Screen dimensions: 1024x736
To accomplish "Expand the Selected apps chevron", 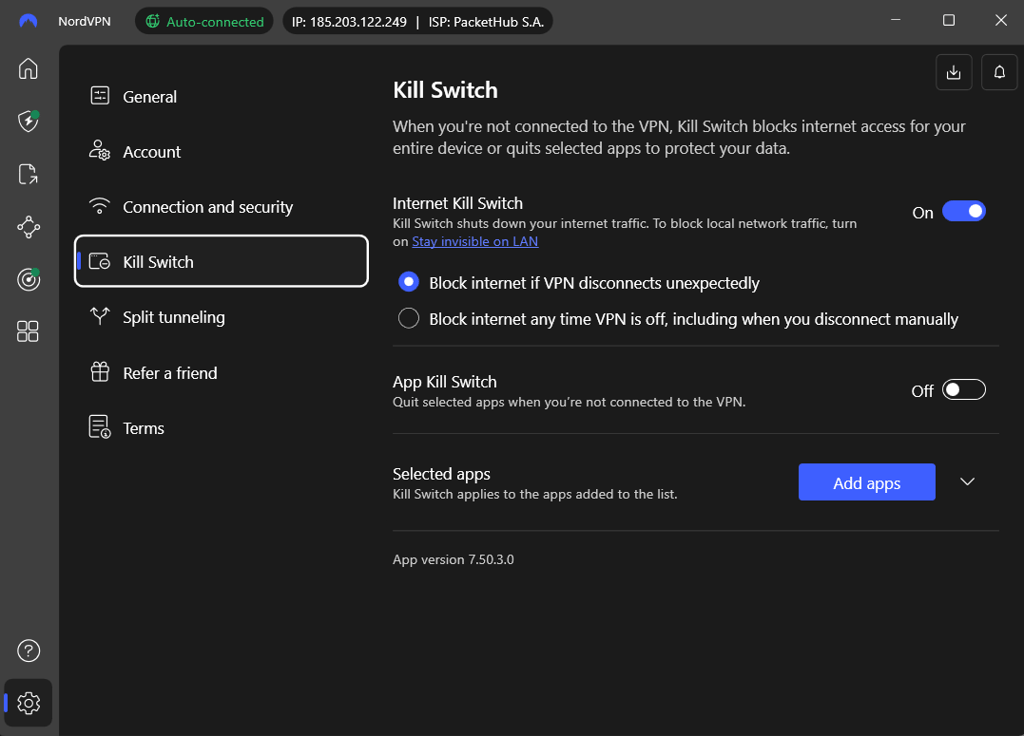I will click(x=967, y=482).
